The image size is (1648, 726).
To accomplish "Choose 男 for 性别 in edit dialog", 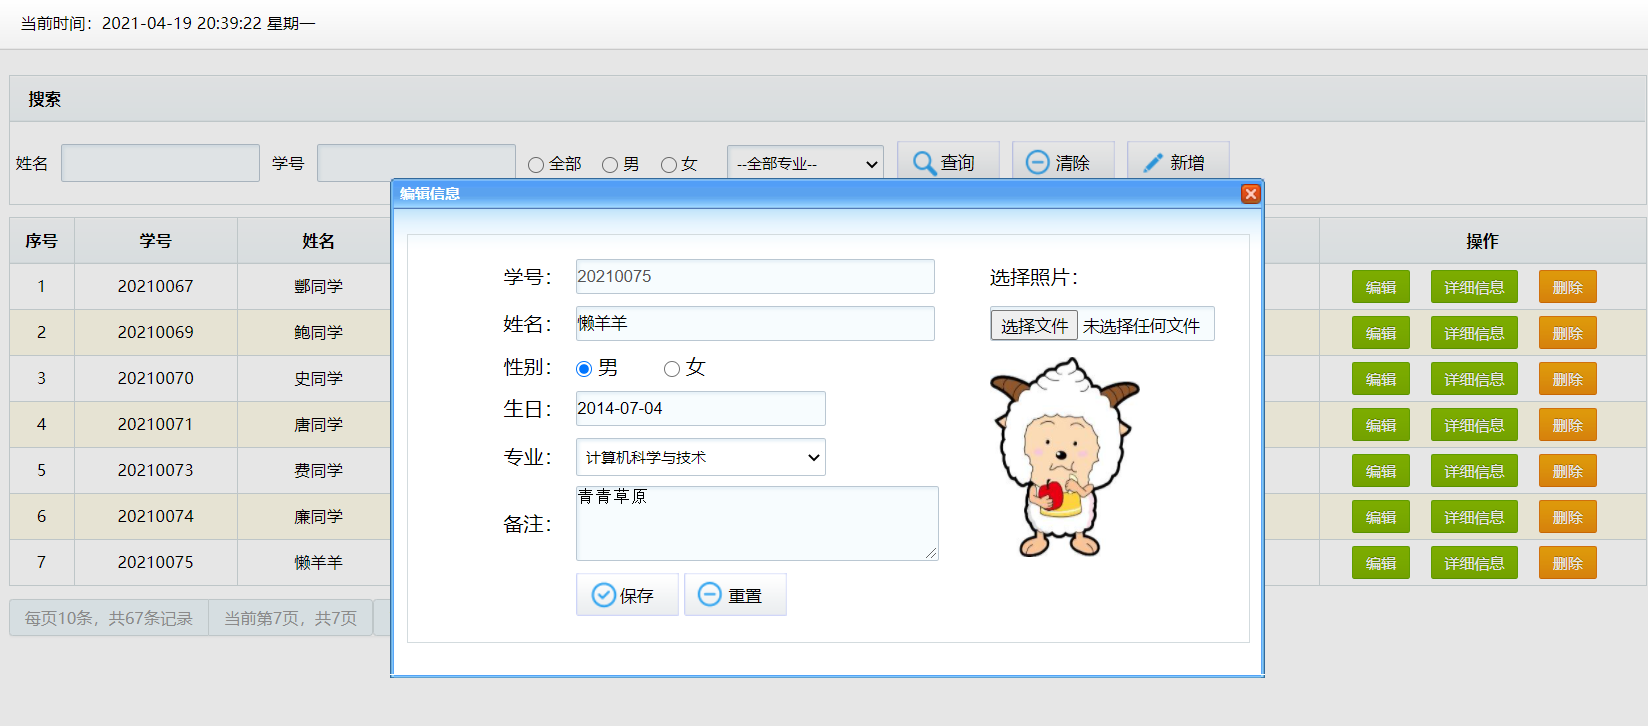I will point(584,369).
